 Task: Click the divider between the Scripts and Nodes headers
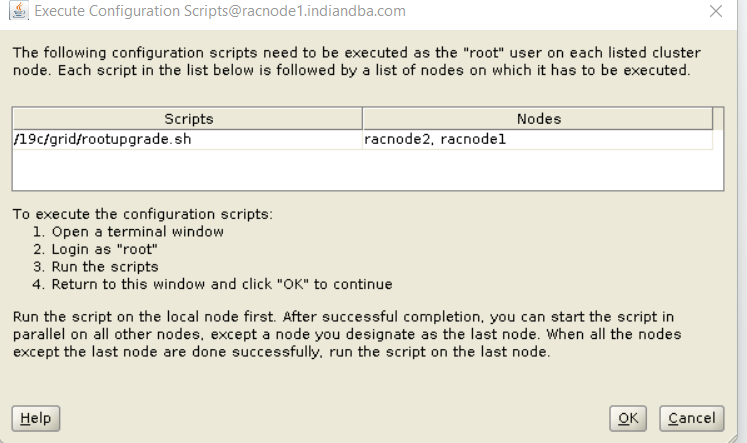point(363,119)
